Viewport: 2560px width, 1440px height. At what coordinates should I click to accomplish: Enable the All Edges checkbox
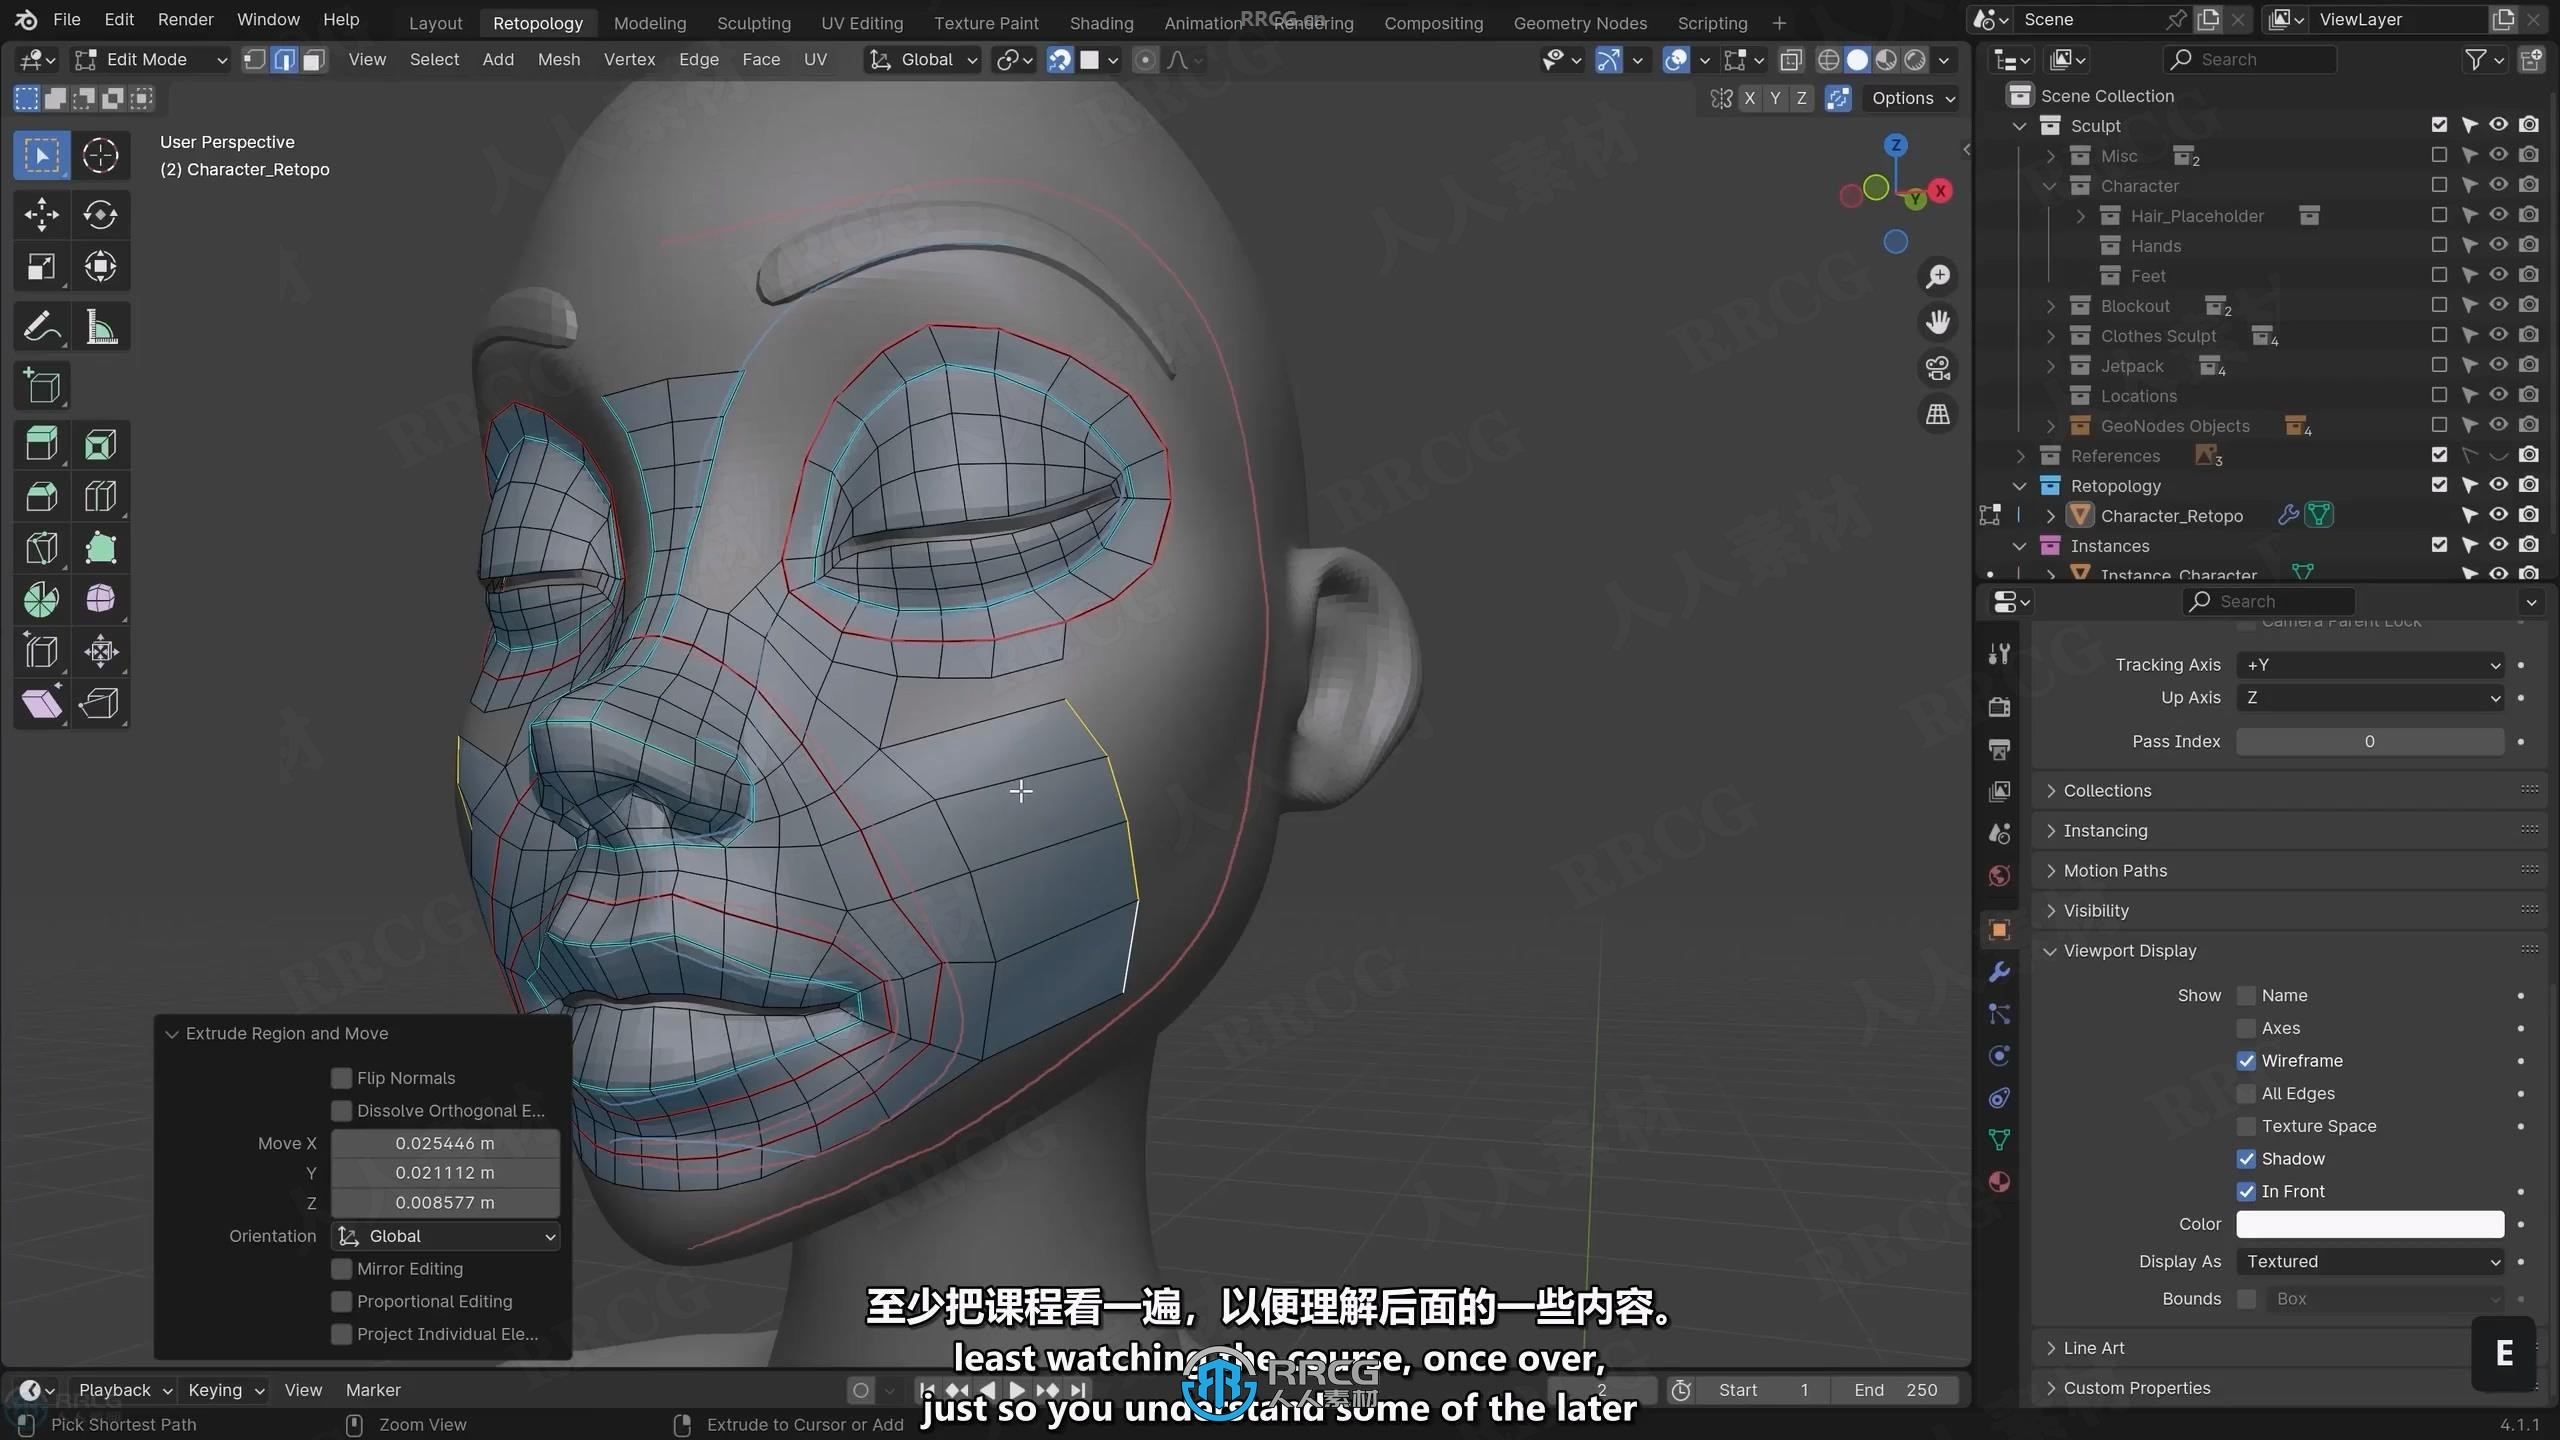(2246, 1094)
